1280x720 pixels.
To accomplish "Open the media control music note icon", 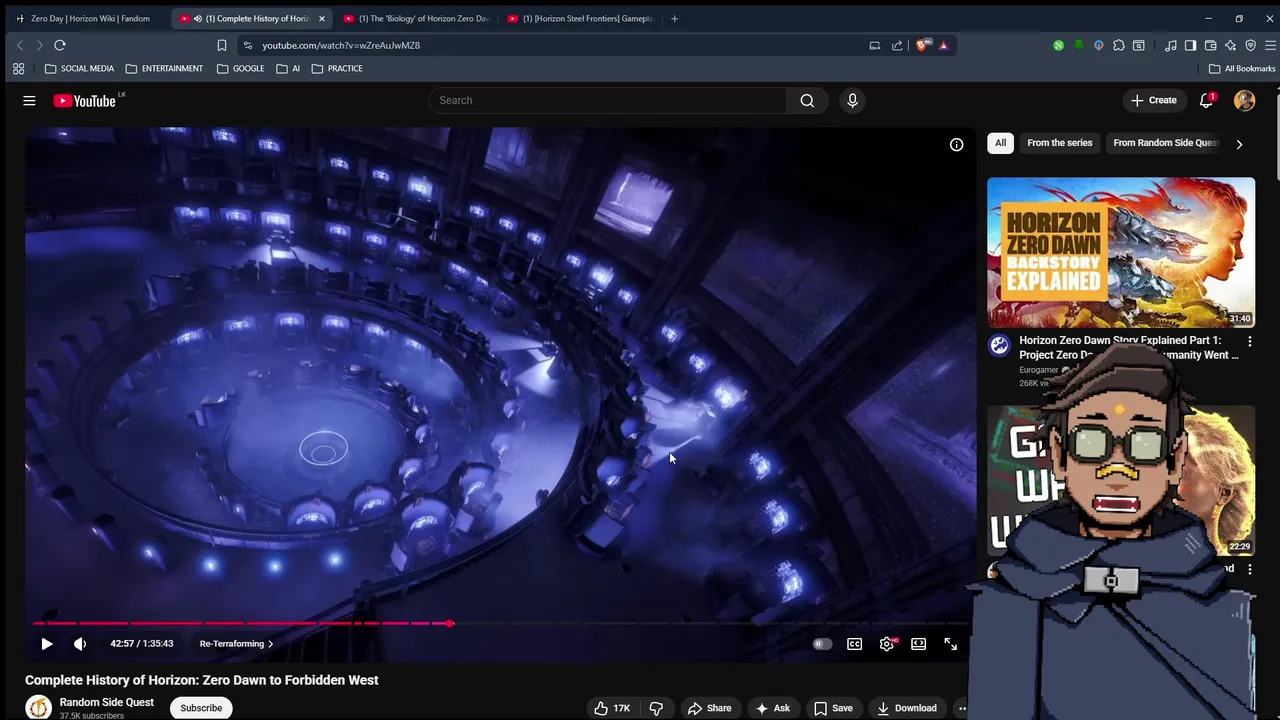I will [x=1170, y=45].
